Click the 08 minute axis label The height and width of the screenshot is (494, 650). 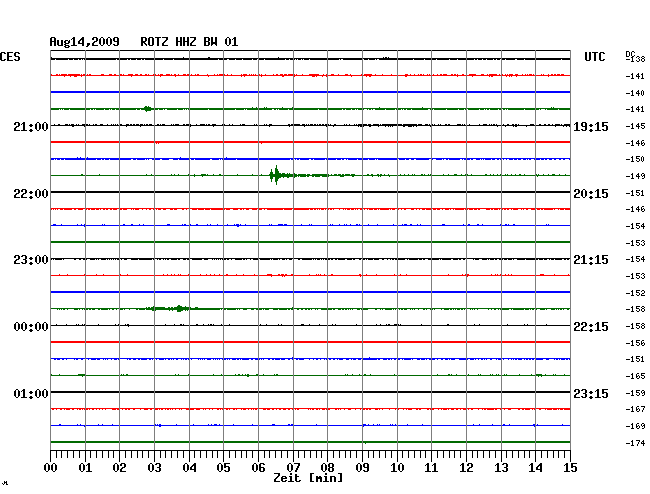[x=327, y=468]
